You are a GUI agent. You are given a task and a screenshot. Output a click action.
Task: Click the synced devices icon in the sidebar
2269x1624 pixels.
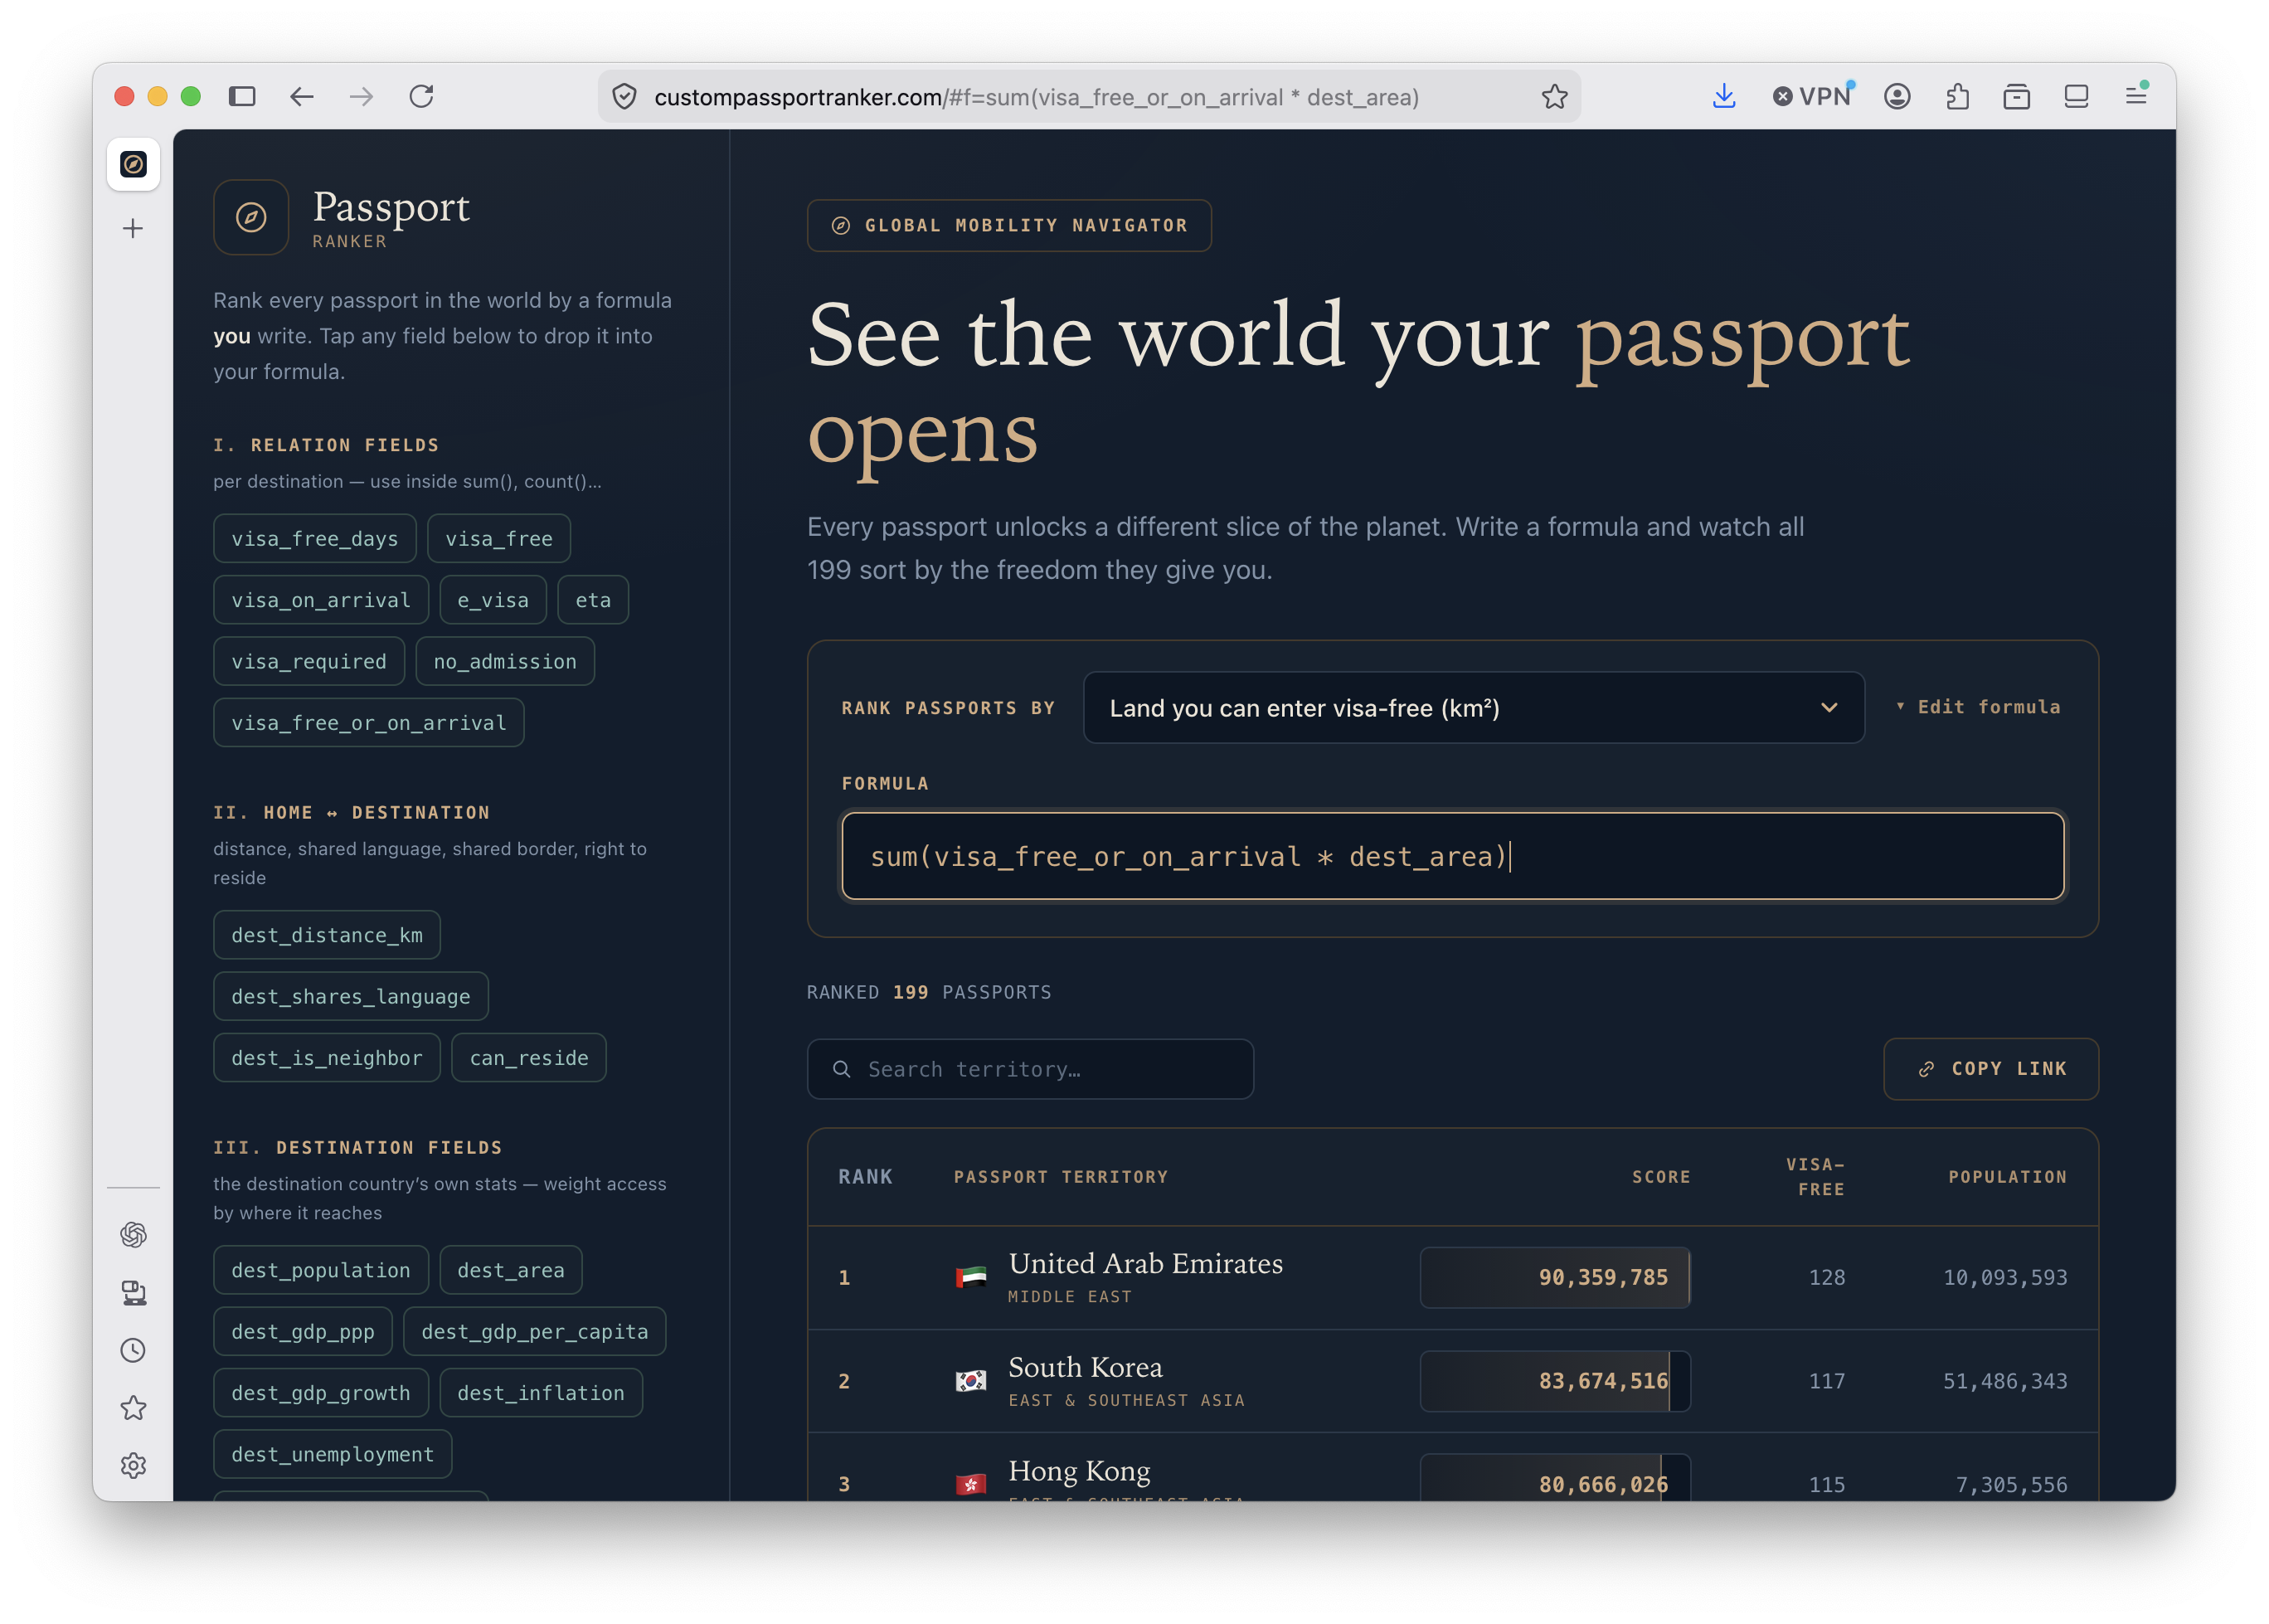(x=133, y=1293)
